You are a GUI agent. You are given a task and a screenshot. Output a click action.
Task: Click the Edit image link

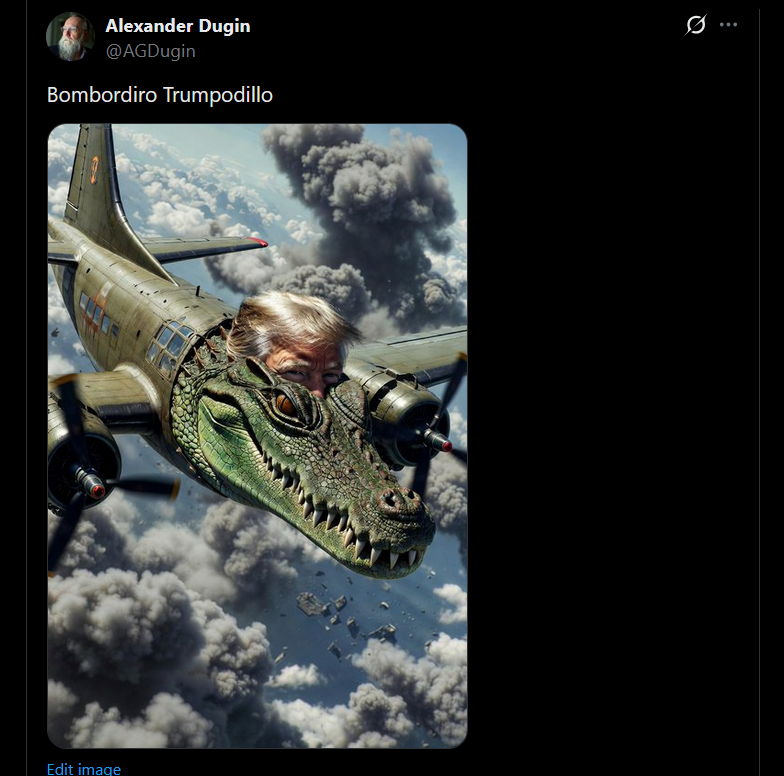[x=84, y=768]
